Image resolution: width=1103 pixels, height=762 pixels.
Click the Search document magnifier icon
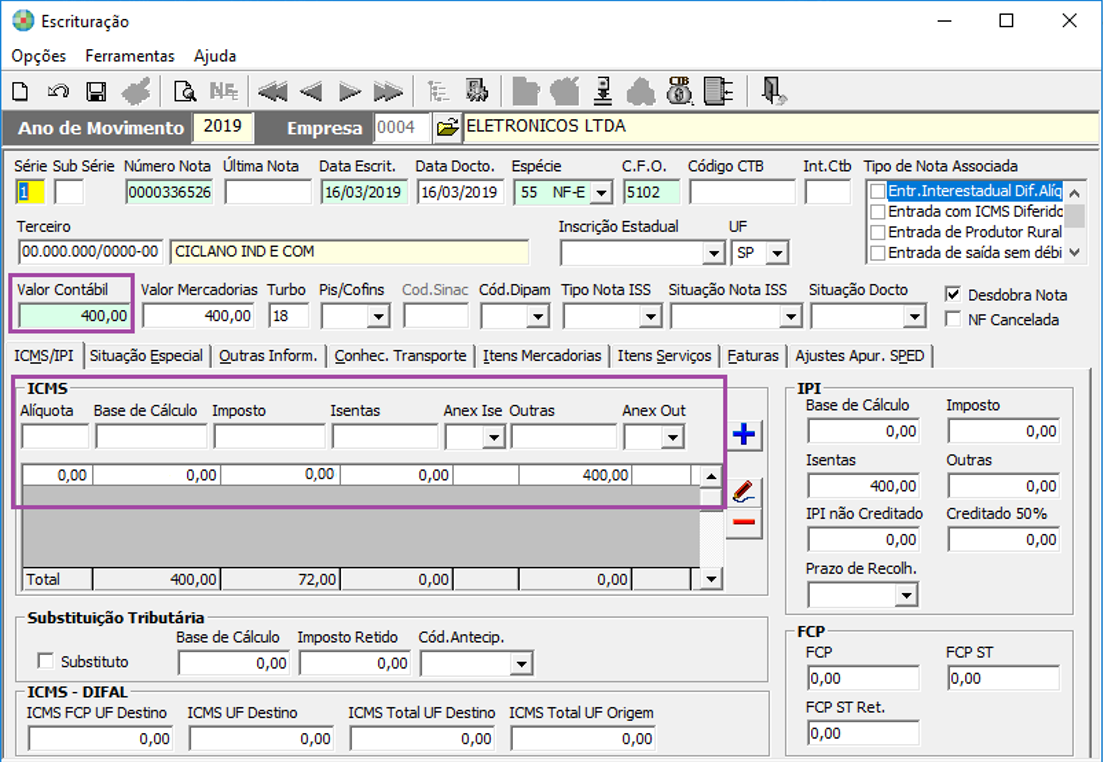coord(185,92)
